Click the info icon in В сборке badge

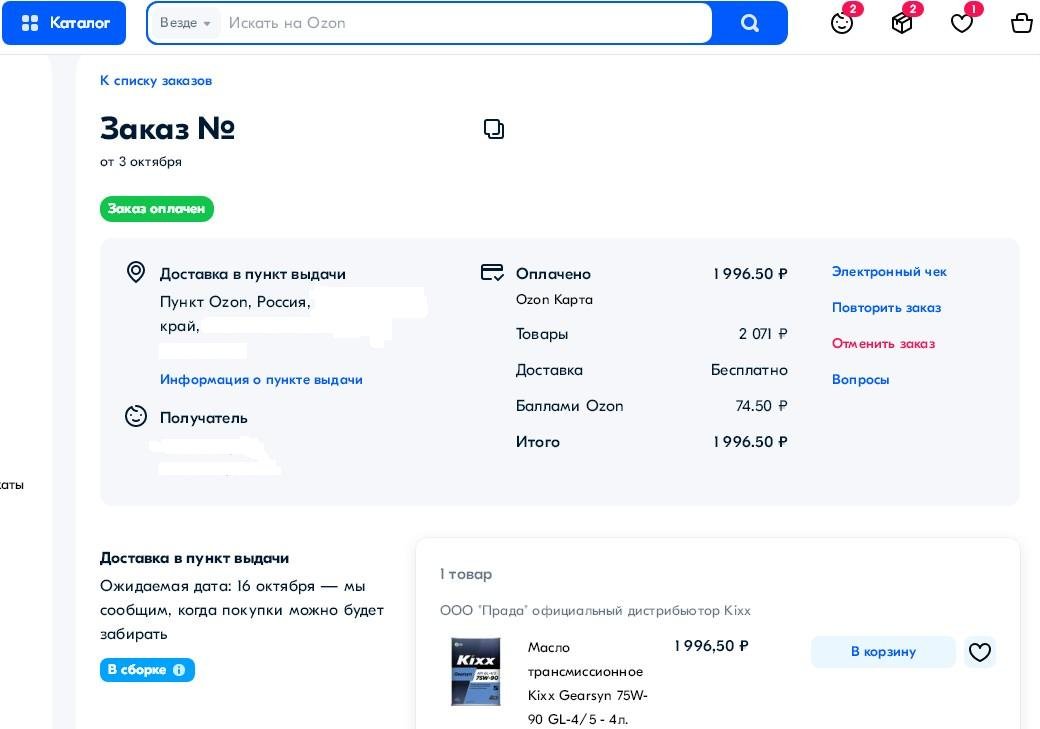[x=179, y=670]
